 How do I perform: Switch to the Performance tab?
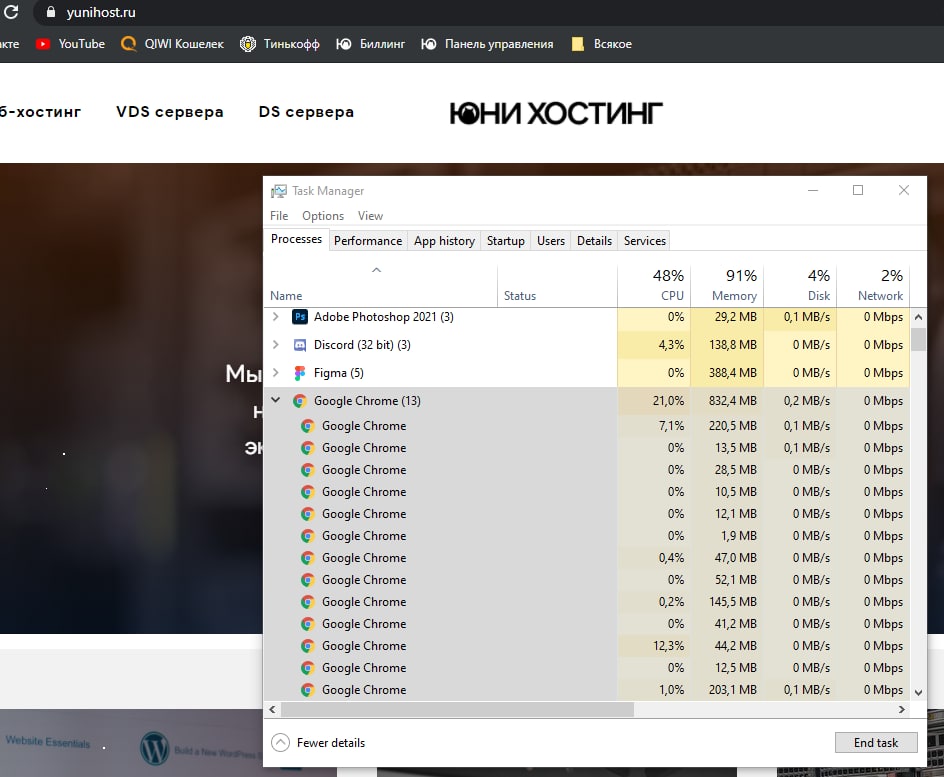(368, 241)
